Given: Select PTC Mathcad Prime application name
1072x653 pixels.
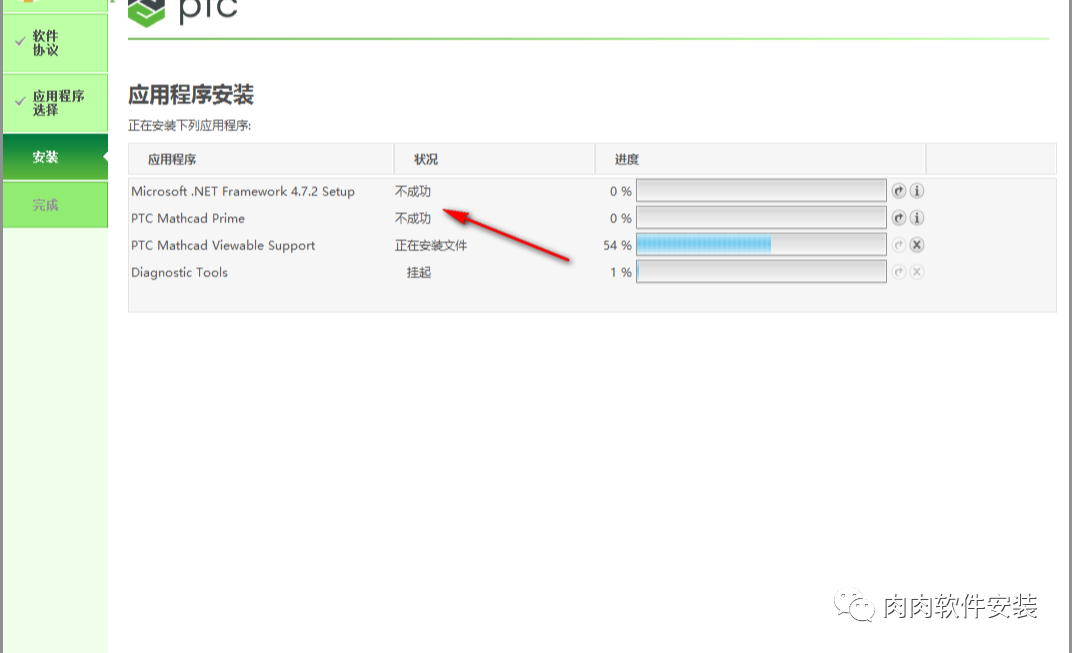Looking at the screenshot, I should [x=188, y=218].
